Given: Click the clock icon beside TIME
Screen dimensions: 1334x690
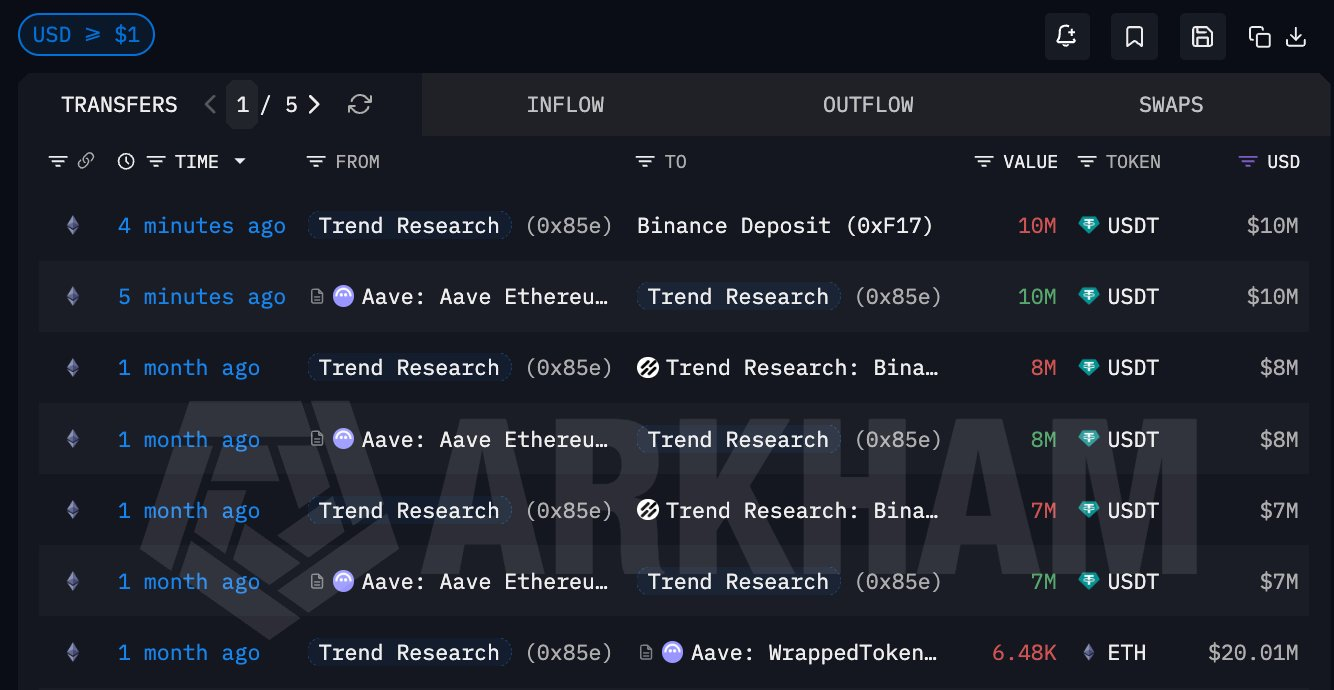Looking at the screenshot, I should click(x=126, y=161).
